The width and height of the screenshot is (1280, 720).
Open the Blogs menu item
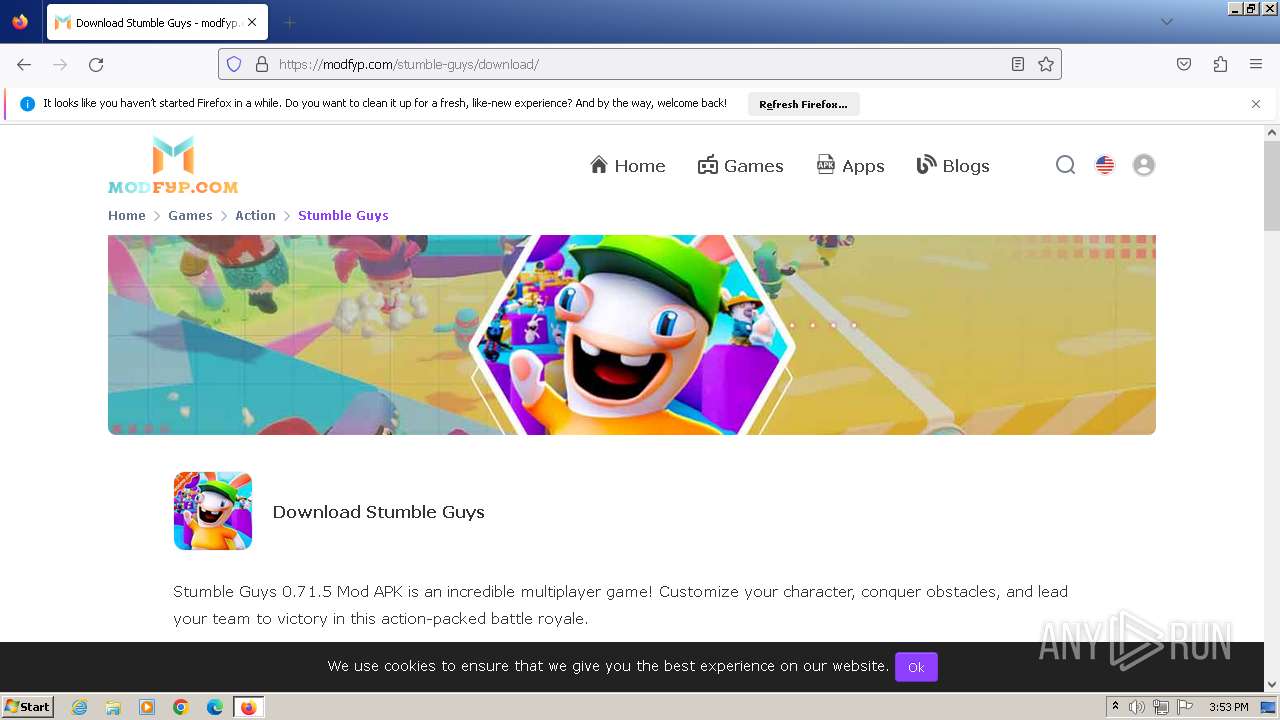tap(953, 166)
